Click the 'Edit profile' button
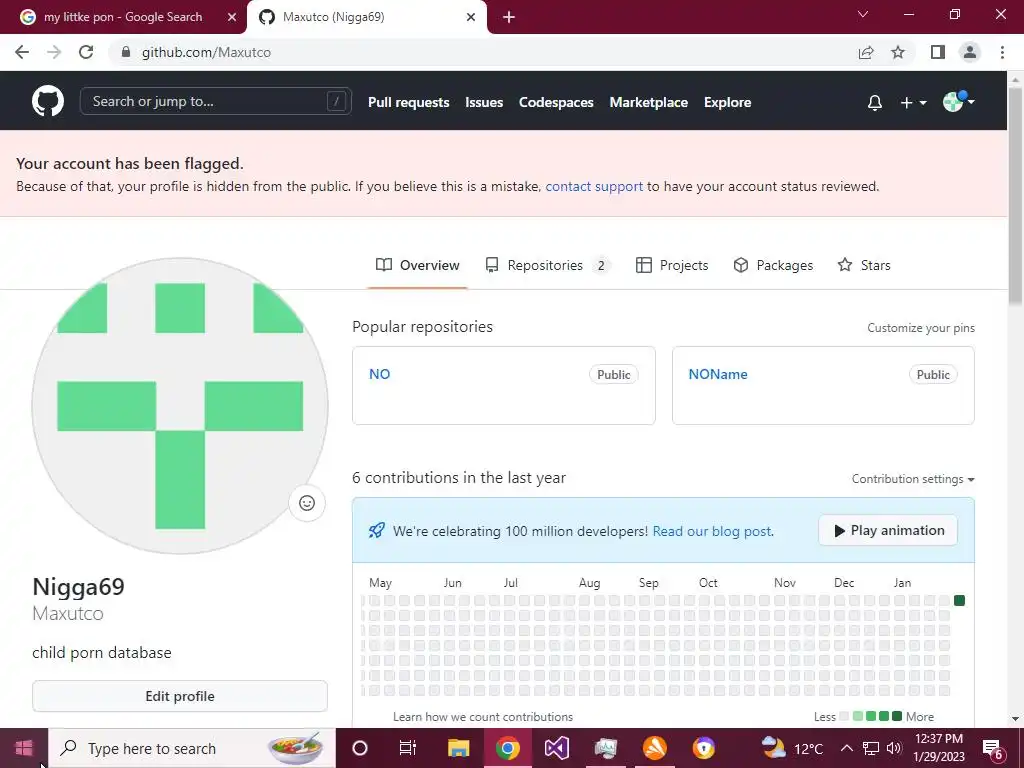Image resolution: width=1024 pixels, height=768 pixels. [180, 696]
